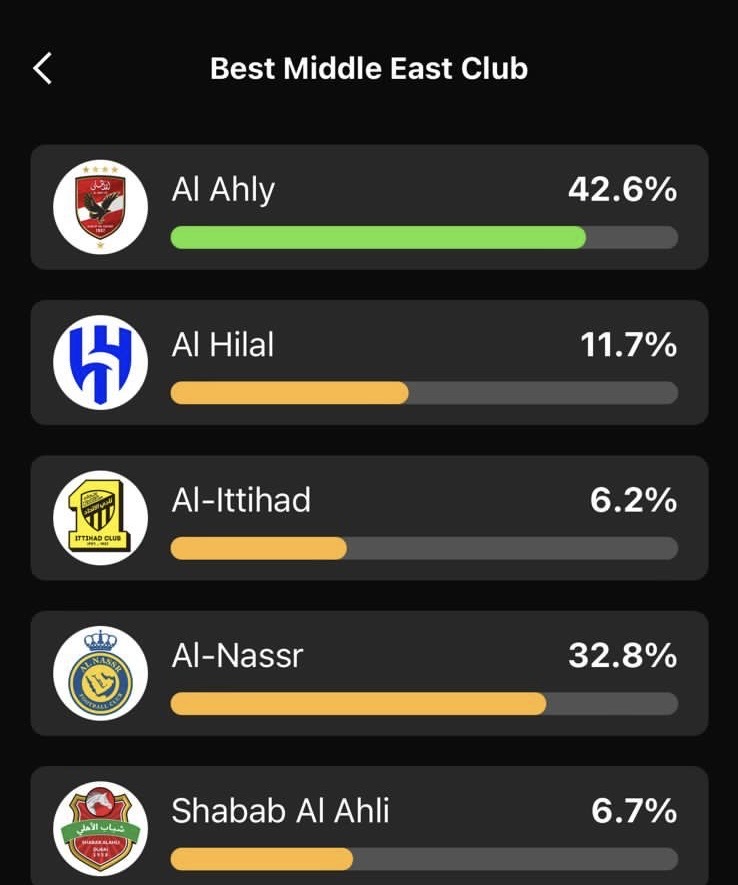Image resolution: width=738 pixels, height=885 pixels.
Task: Select the Al-Ittihad team name
Action: 241,500
